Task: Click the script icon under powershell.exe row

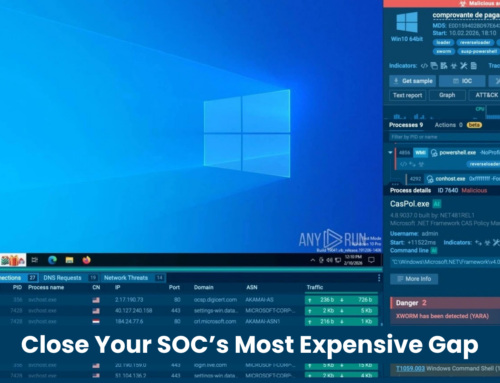Action: tap(403, 164)
